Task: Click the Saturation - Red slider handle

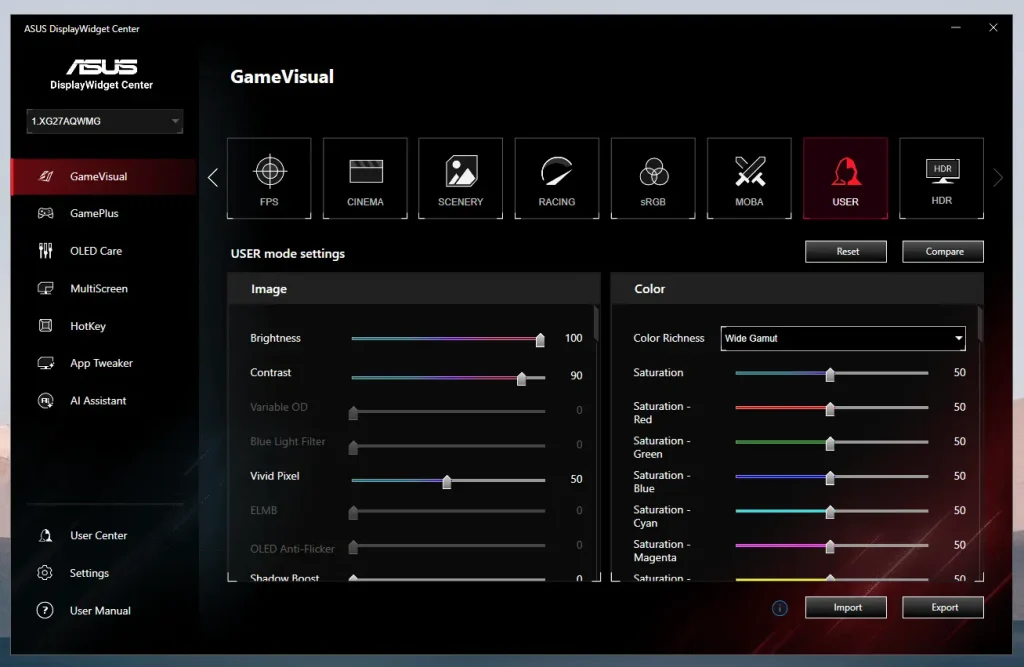Action: 830,409
